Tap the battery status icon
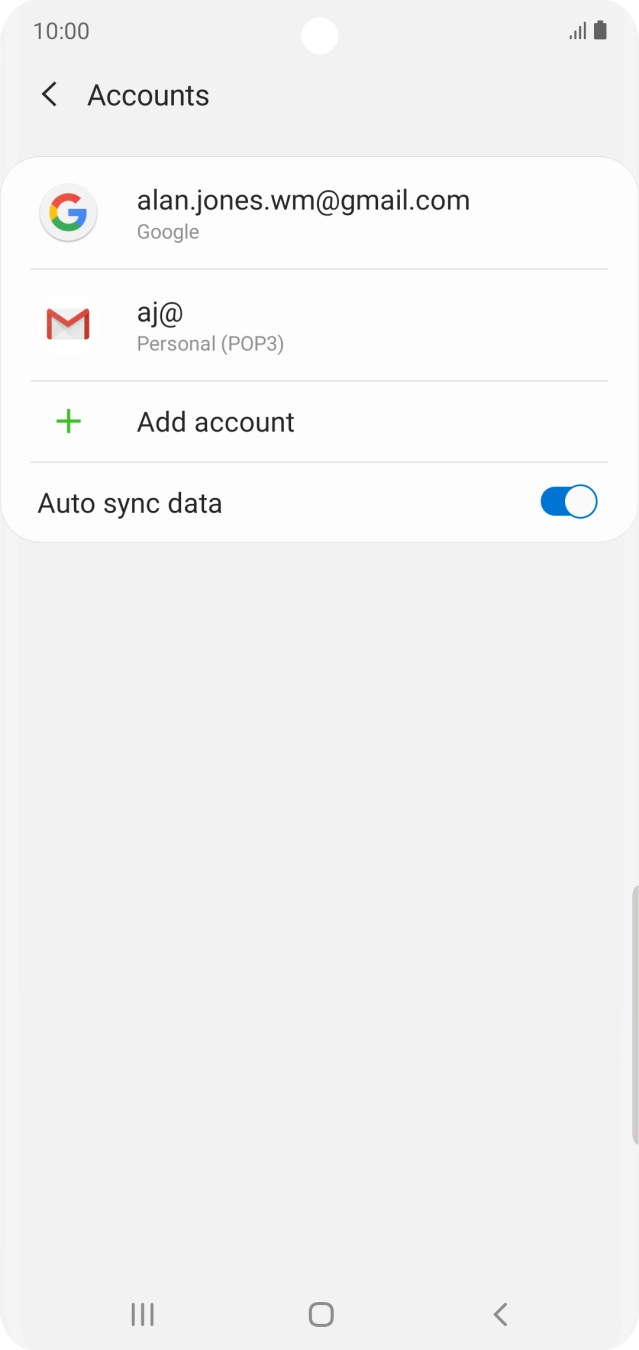 pyautogui.click(x=600, y=31)
